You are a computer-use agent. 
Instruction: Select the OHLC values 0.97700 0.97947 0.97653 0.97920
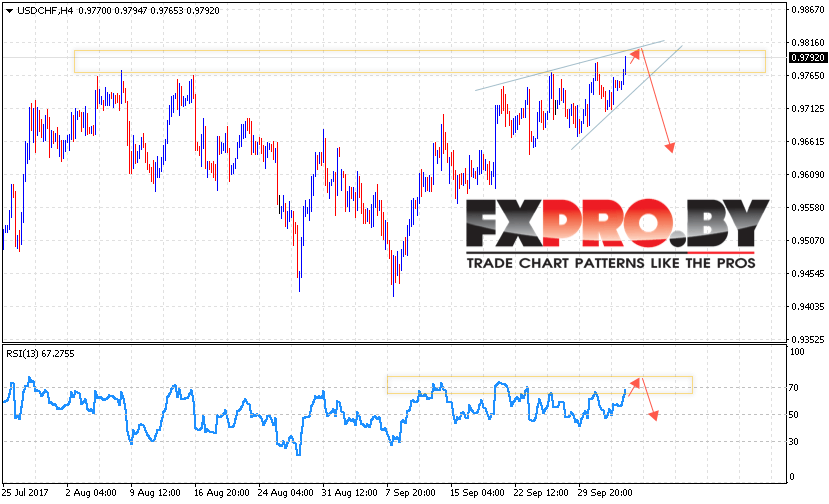coord(149,11)
